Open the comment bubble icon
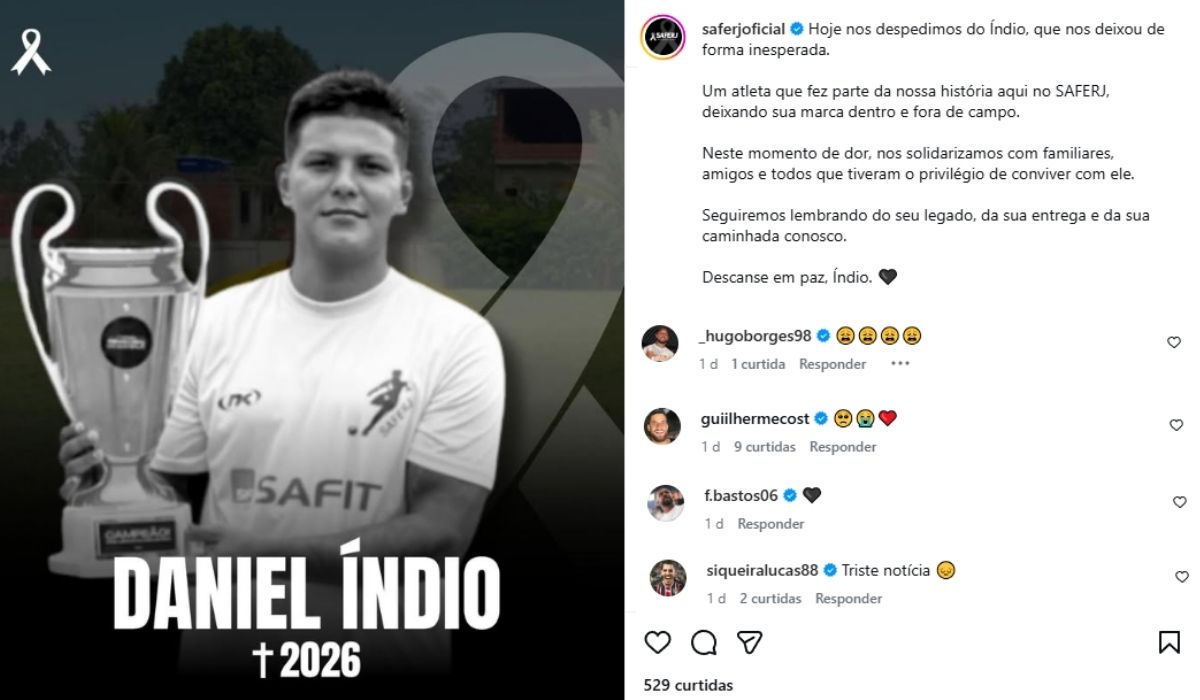This screenshot has width=1200, height=700. point(704,641)
